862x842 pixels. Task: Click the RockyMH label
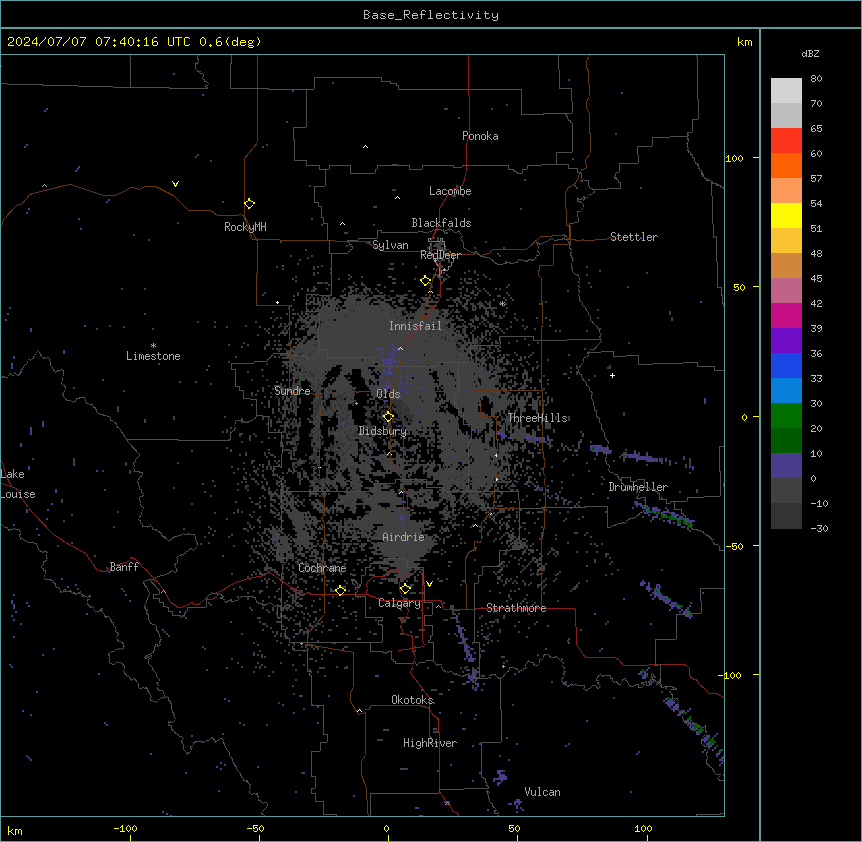245,227
